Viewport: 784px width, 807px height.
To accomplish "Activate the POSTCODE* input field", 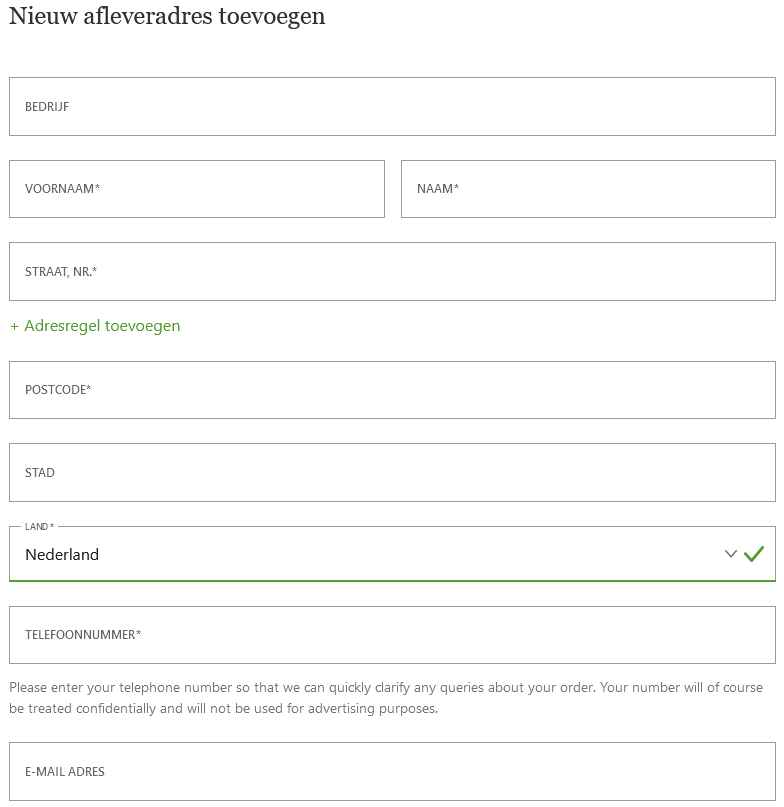I will click(392, 390).
